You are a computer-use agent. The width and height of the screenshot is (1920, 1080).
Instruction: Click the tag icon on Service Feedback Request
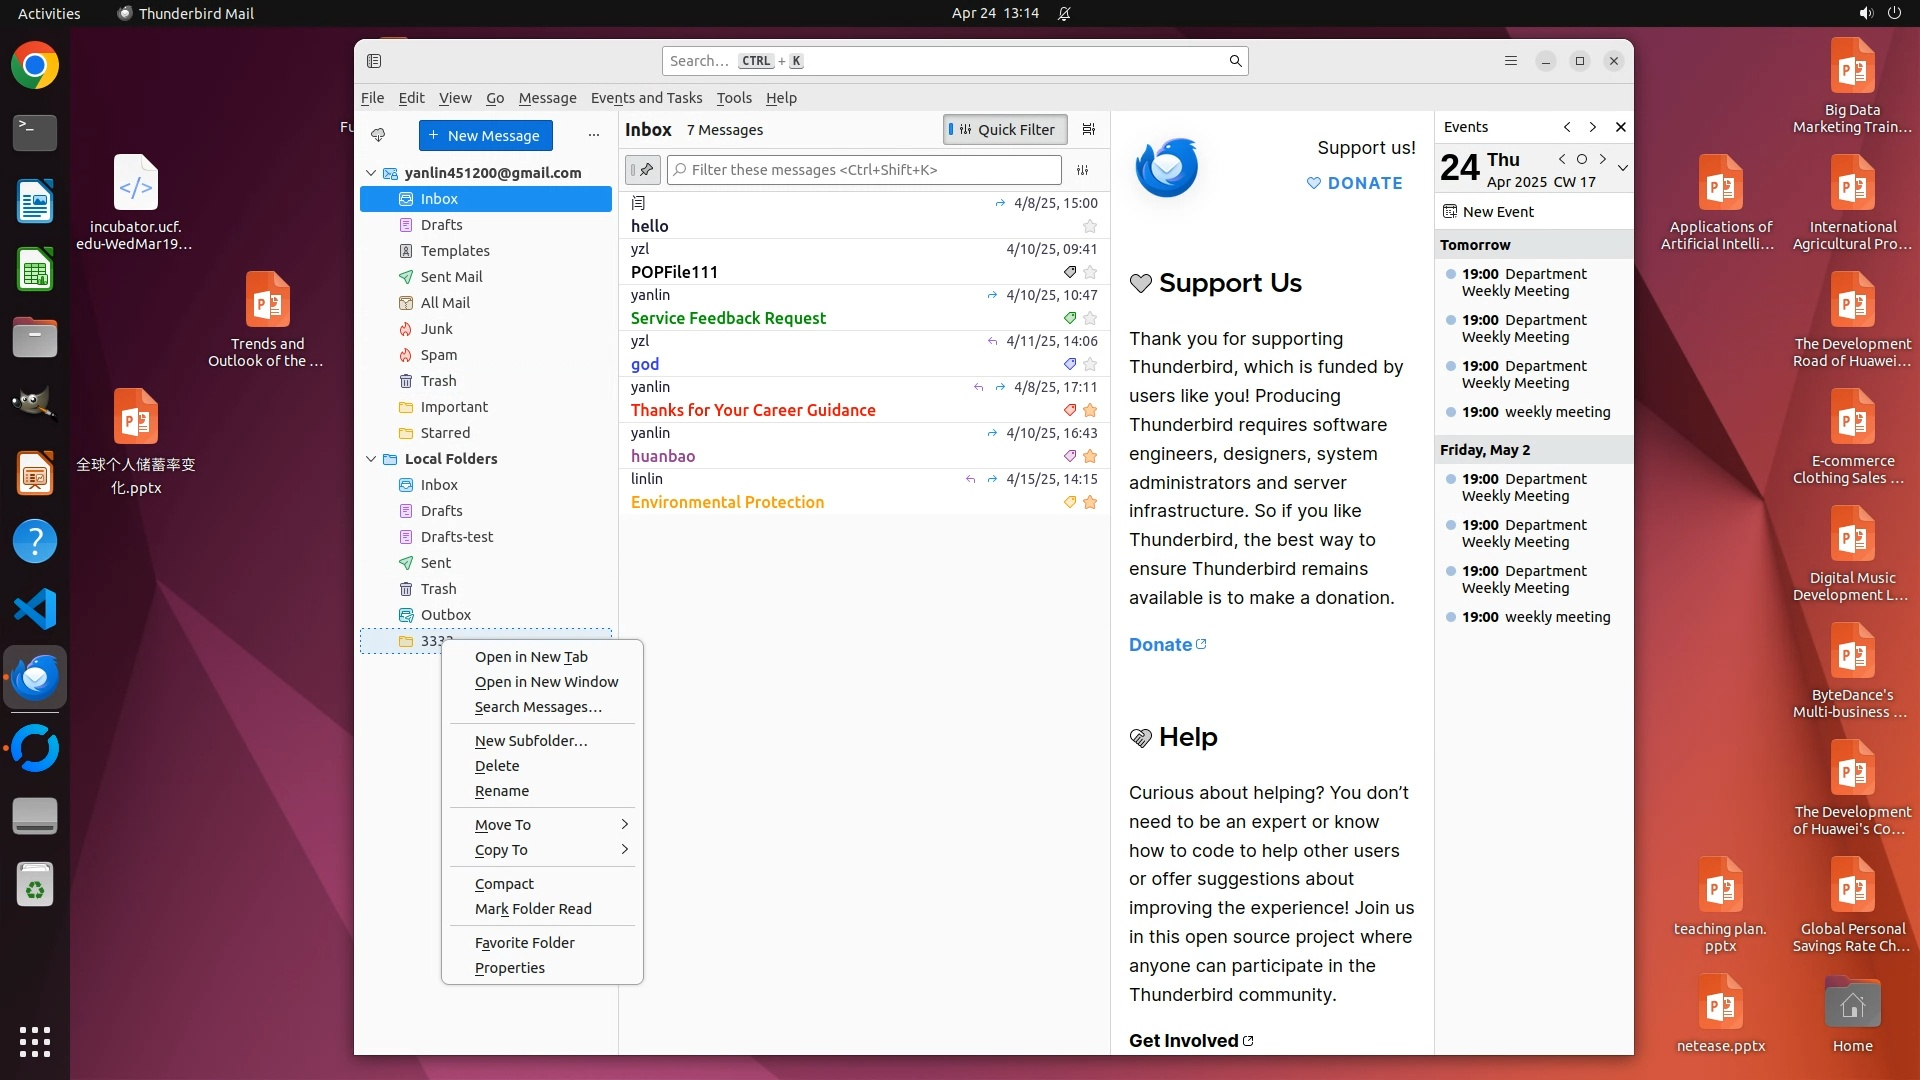[x=1070, y=319]
